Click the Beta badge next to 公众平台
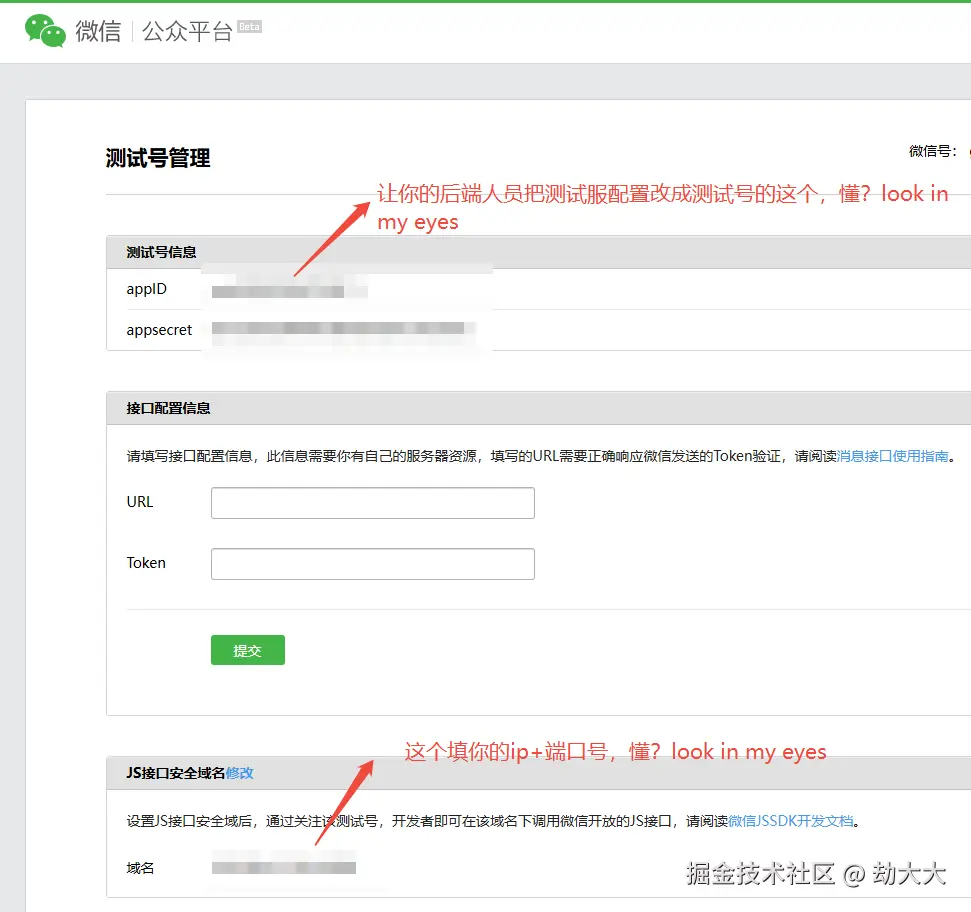The height and width of the screenshot is (912, 971). coord(250,27)
